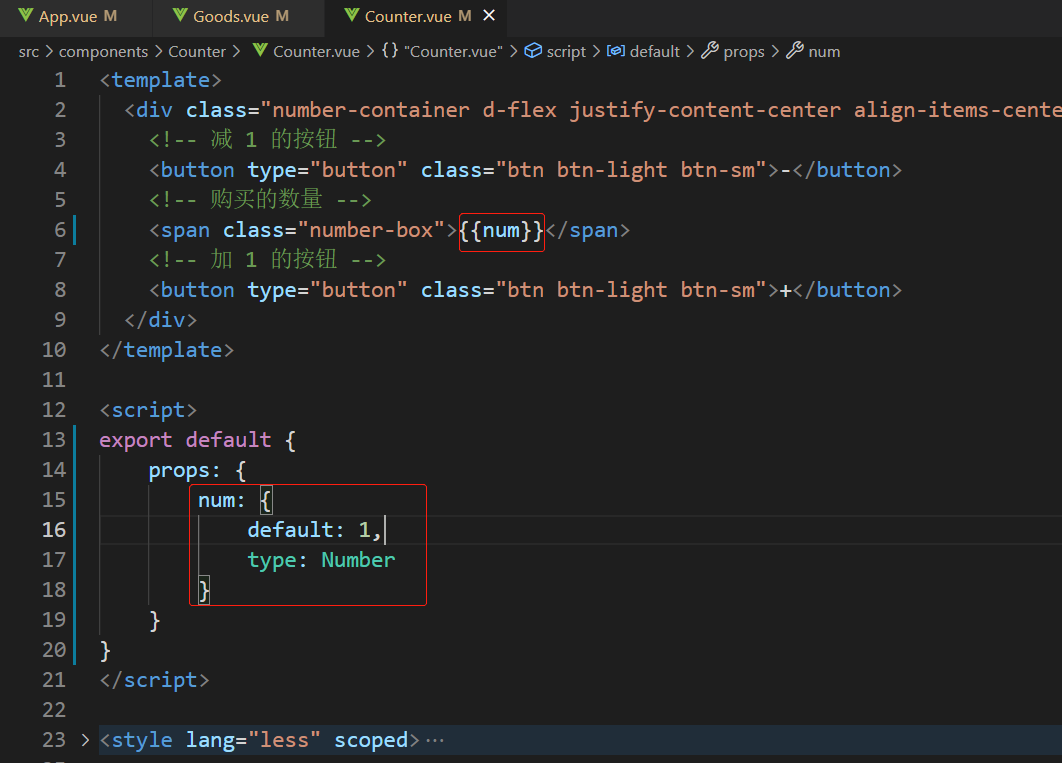
Task: Click the folded ellipsis after style tag
Action: [435, 741]
